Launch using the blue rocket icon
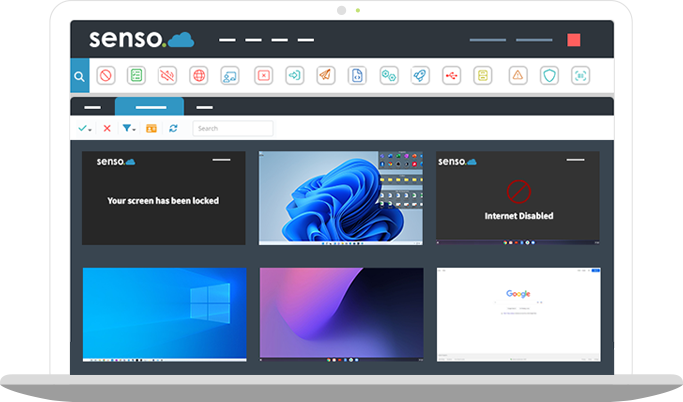The width and height of the screenshot is (683, 402). pos(420,75)
